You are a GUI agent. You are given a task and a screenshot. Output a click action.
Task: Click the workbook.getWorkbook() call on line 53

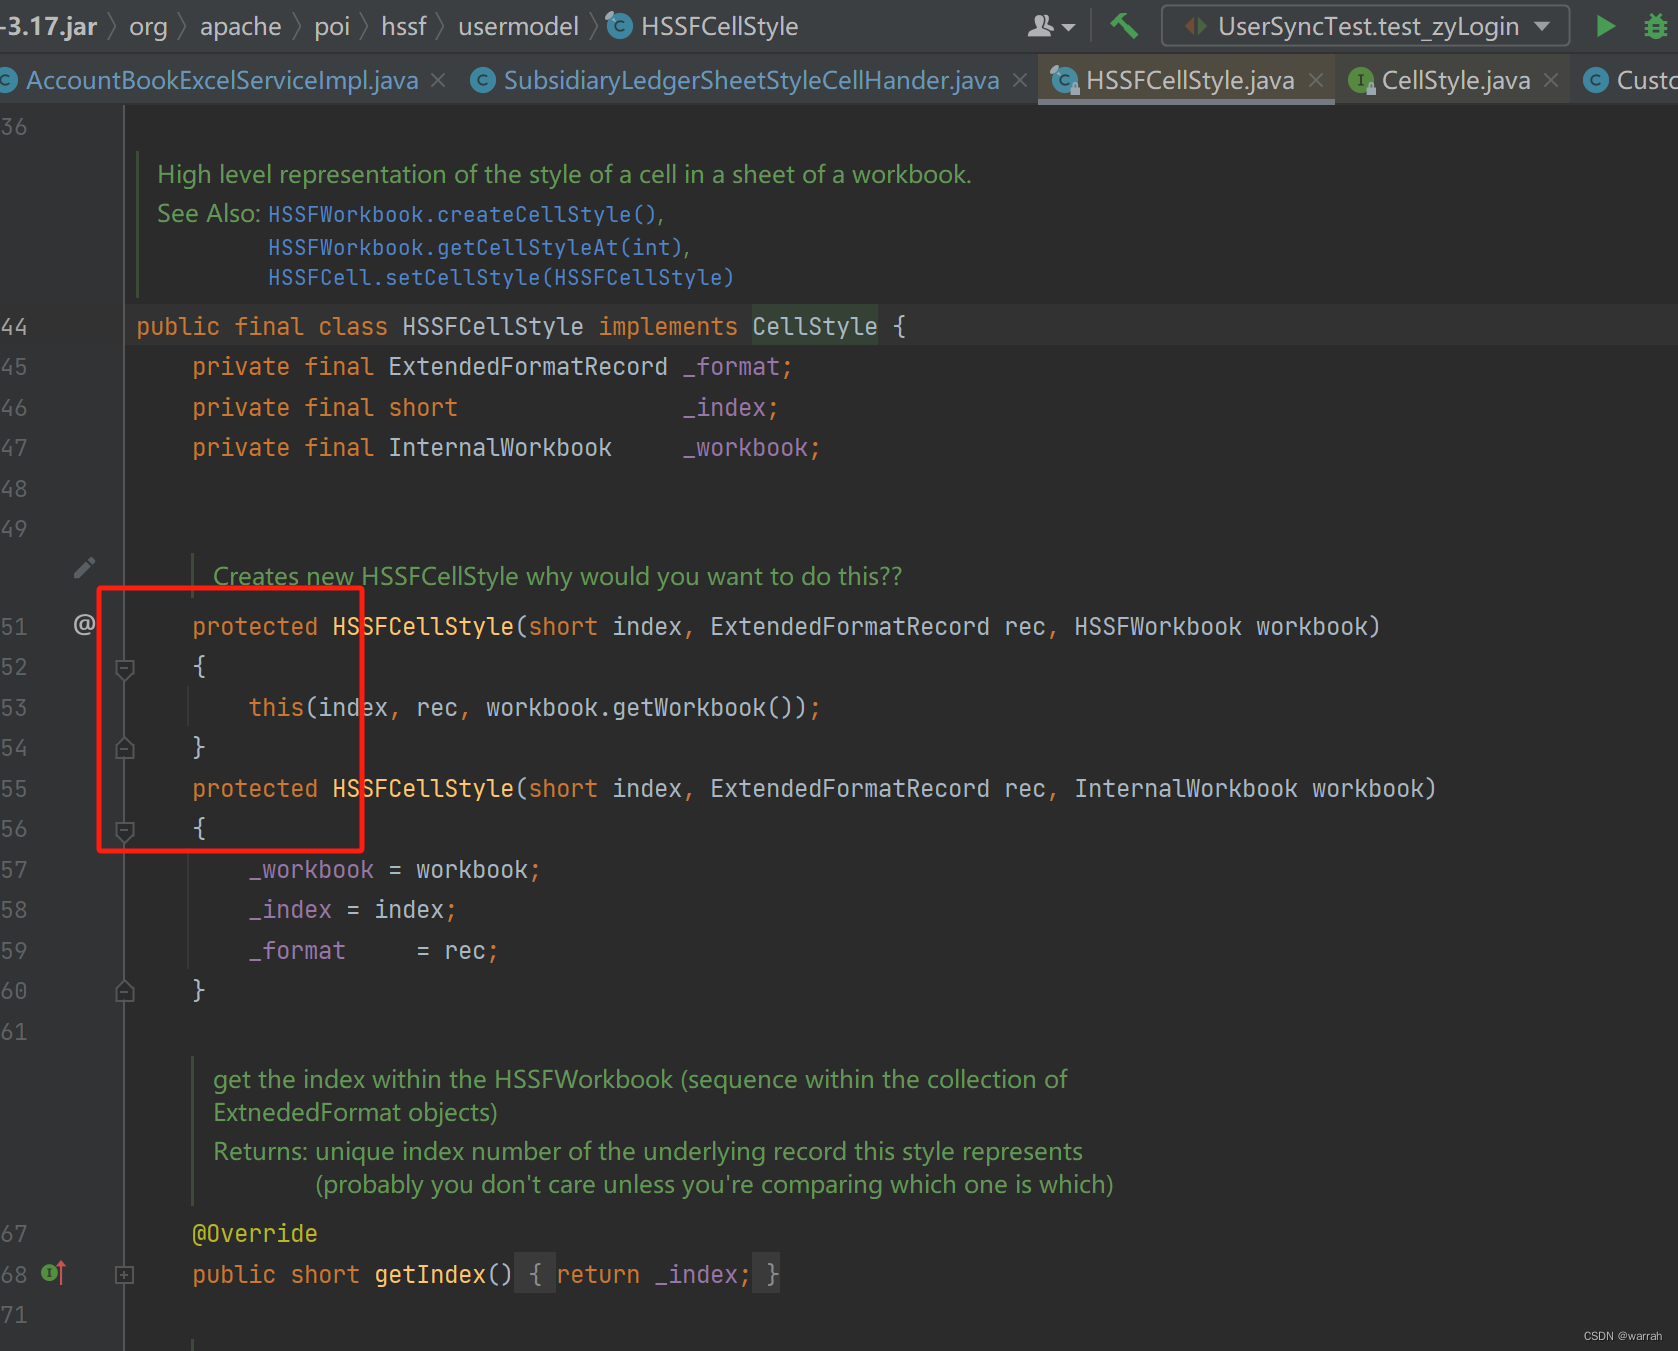[x=646, y=708]
